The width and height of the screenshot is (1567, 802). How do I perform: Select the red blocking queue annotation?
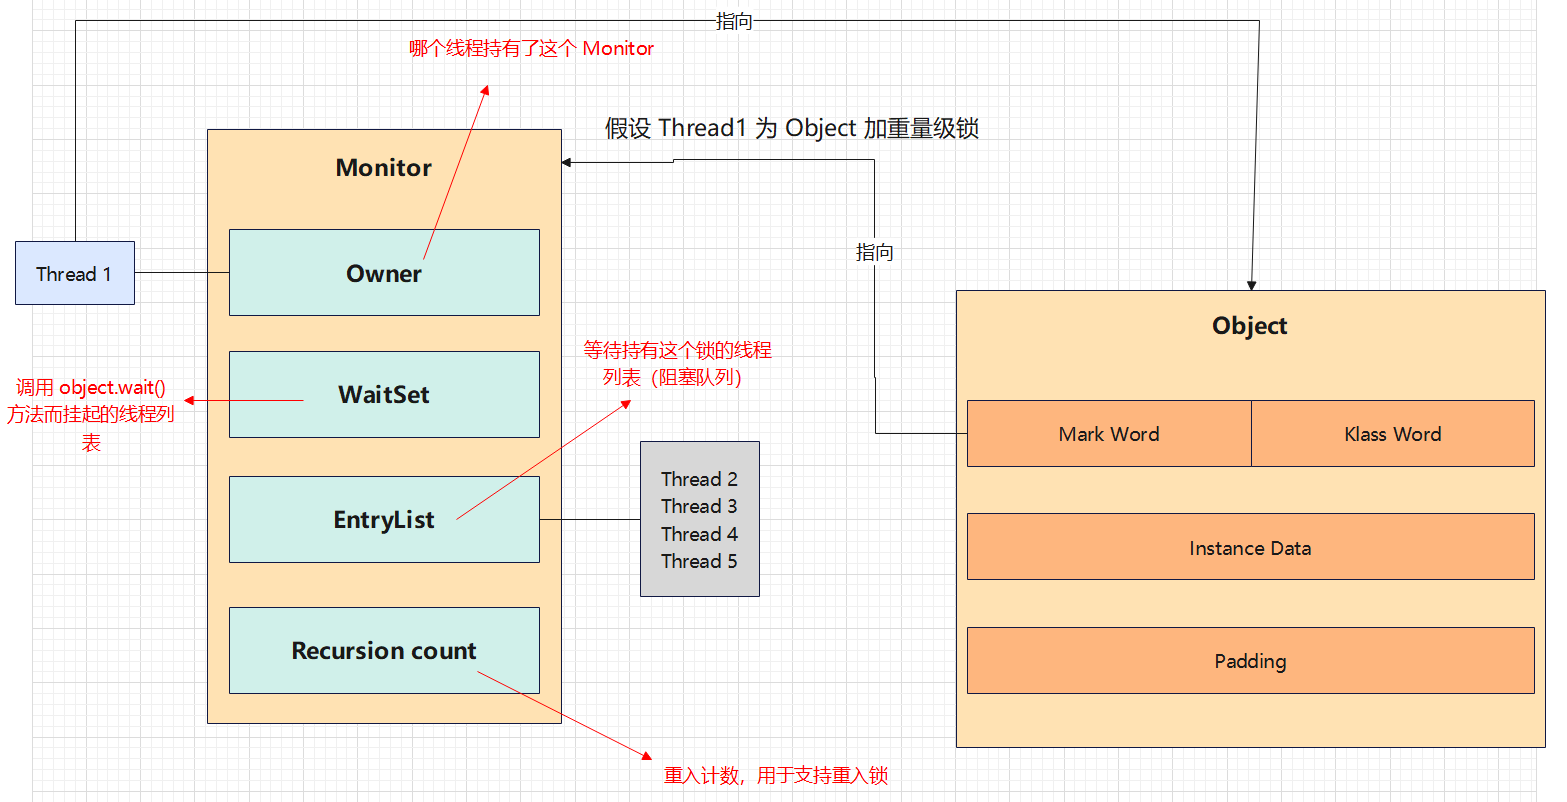677,364
